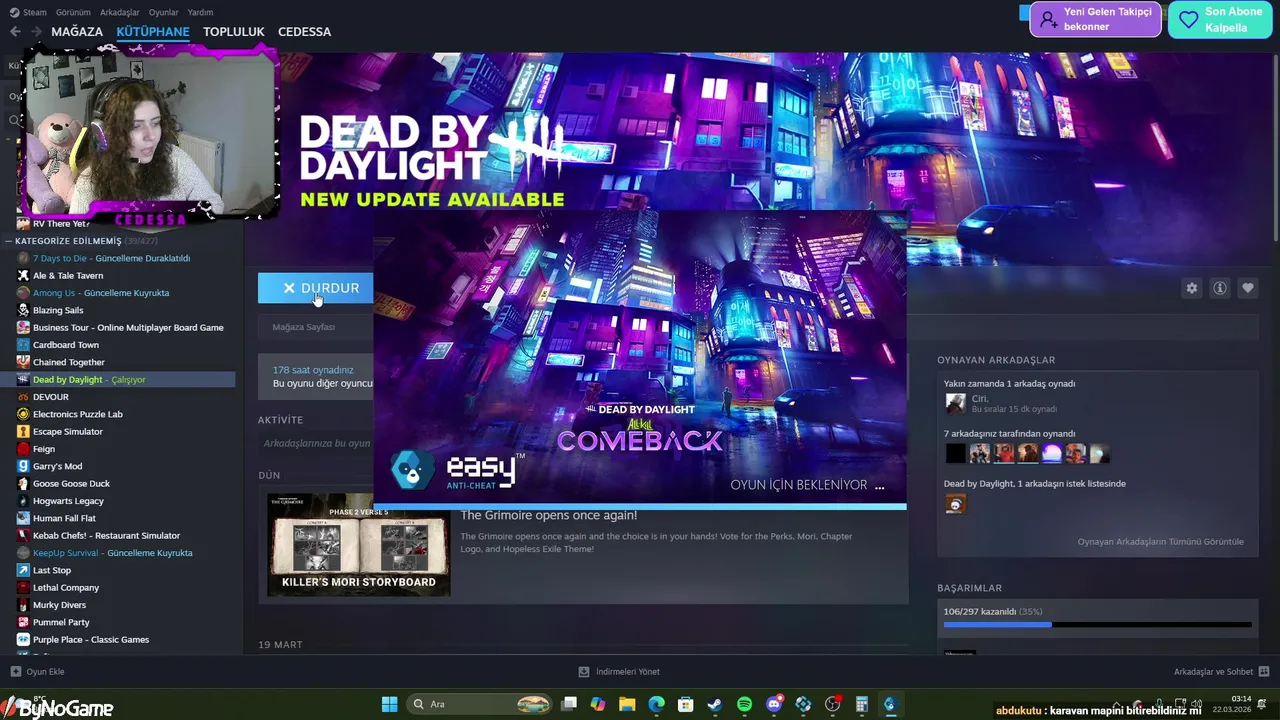Select DEVOUR in the game list
Screen dimensions: 1280x720
tap(51, 397)
